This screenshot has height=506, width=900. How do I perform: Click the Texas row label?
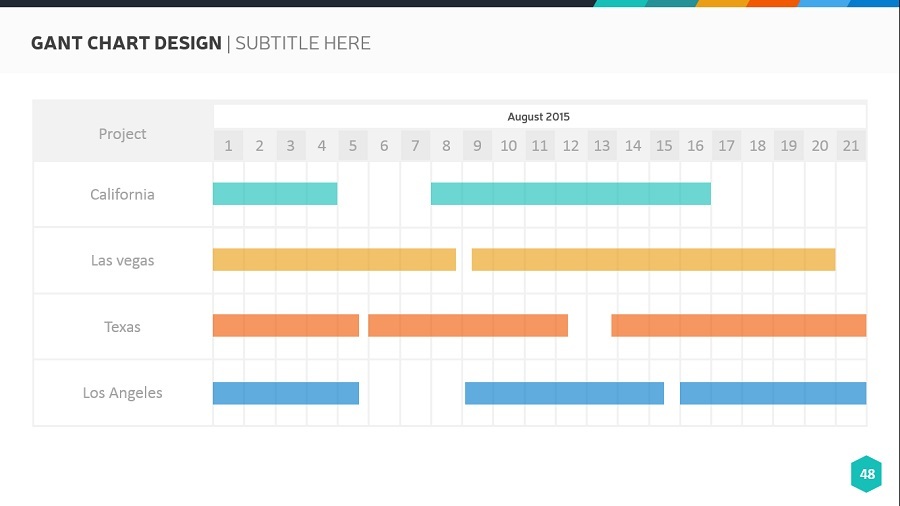122,327
